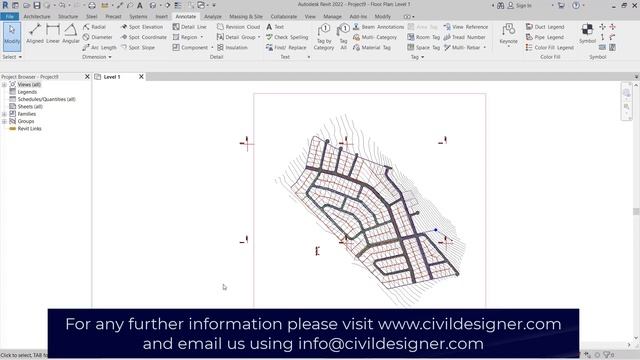
Task: Place a Space Tag
Action: [423, 48]
